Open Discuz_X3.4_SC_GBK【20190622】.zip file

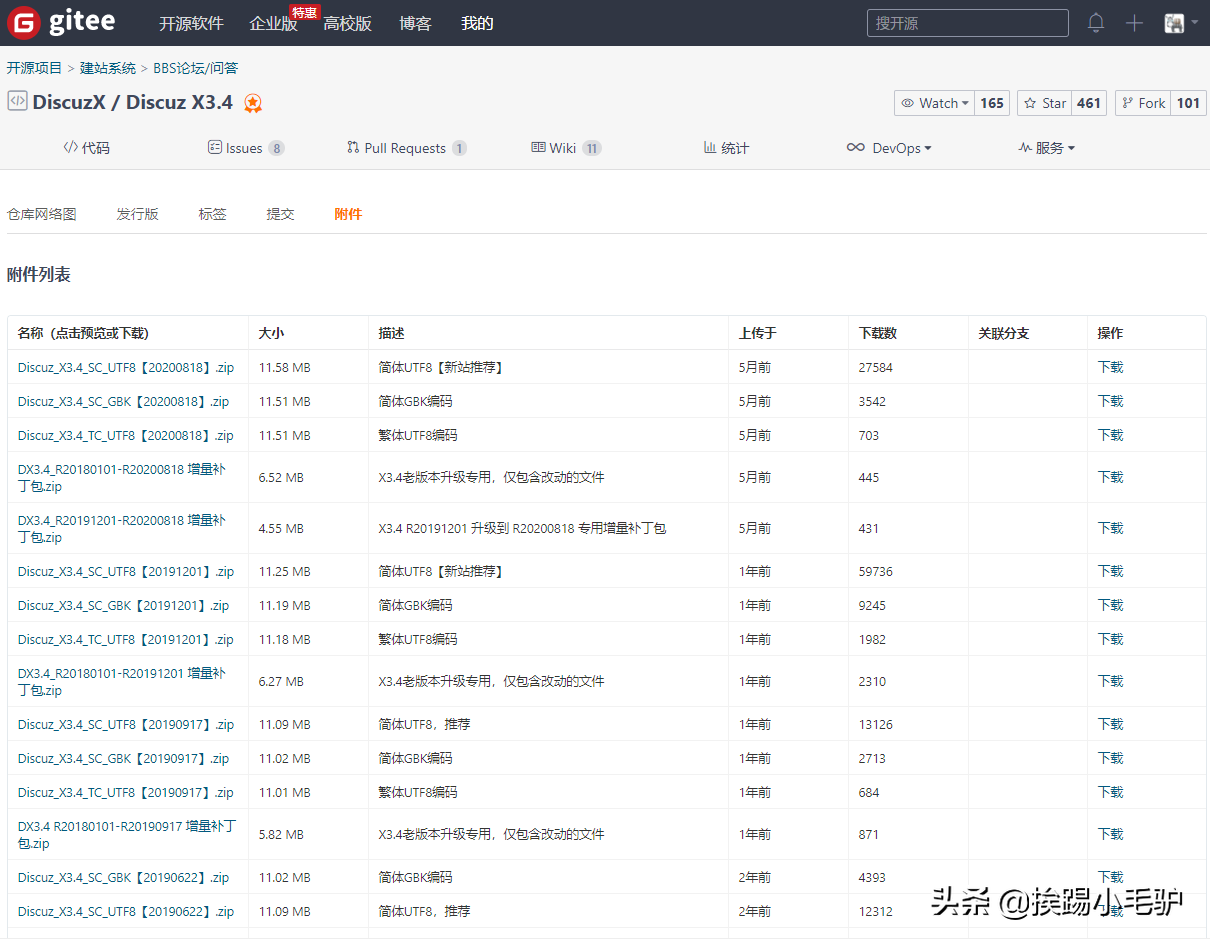(123, 877)
